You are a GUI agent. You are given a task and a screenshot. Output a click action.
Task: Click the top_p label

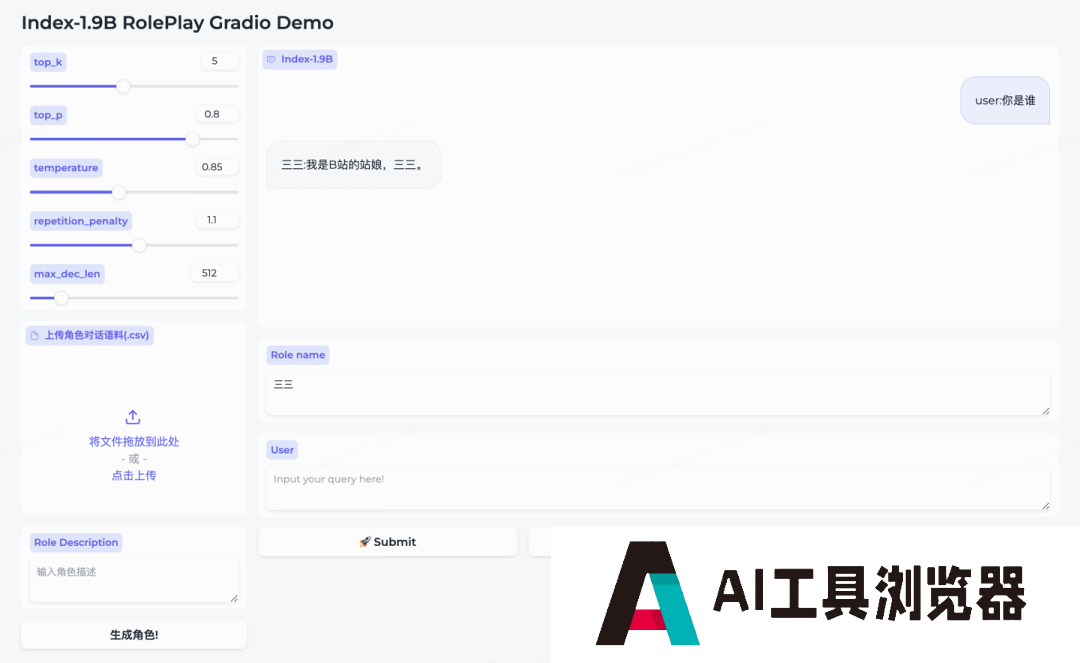coord(48,115)
